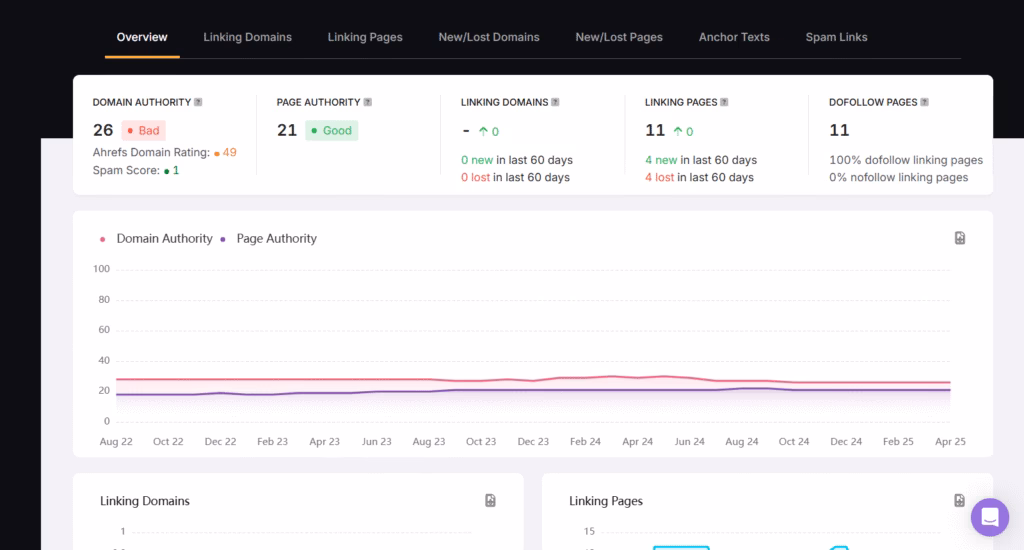Viewport: 1024px width, 550px height.
Task: Open the New/Lost Domains tab
Action: point(488,37)
